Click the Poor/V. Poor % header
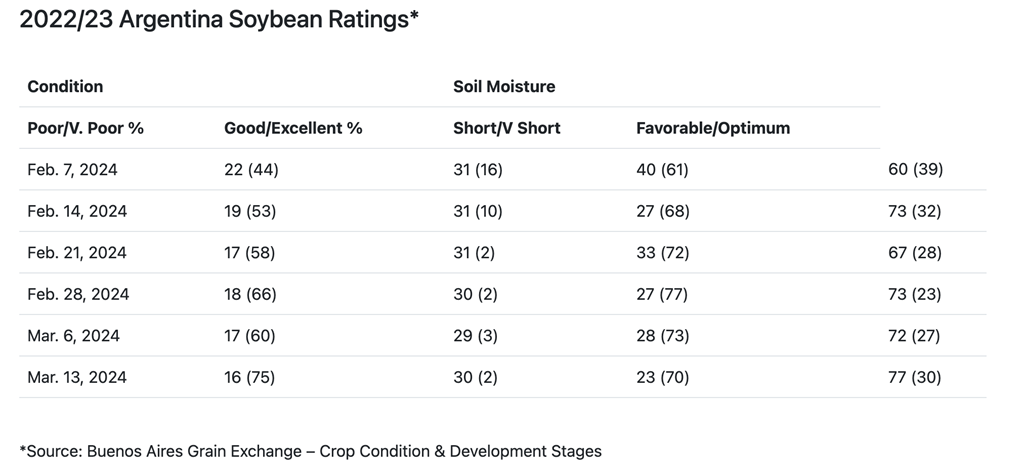Screen dimensions: 1024x475 (x=86, y=128)
